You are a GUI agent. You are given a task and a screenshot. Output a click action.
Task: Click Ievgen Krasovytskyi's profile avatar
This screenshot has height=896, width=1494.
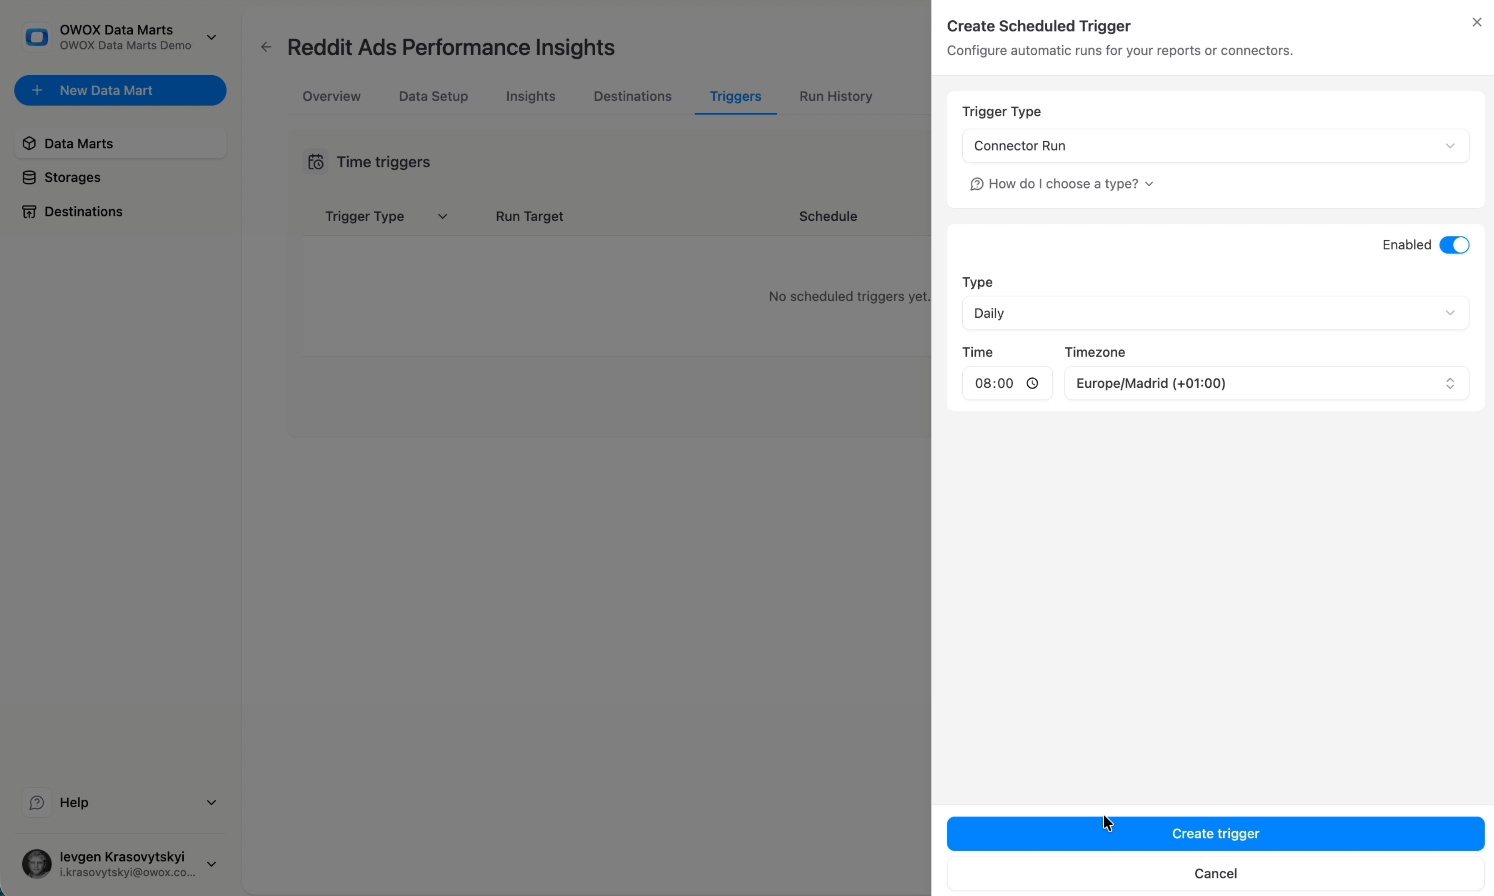click(36, 863)
